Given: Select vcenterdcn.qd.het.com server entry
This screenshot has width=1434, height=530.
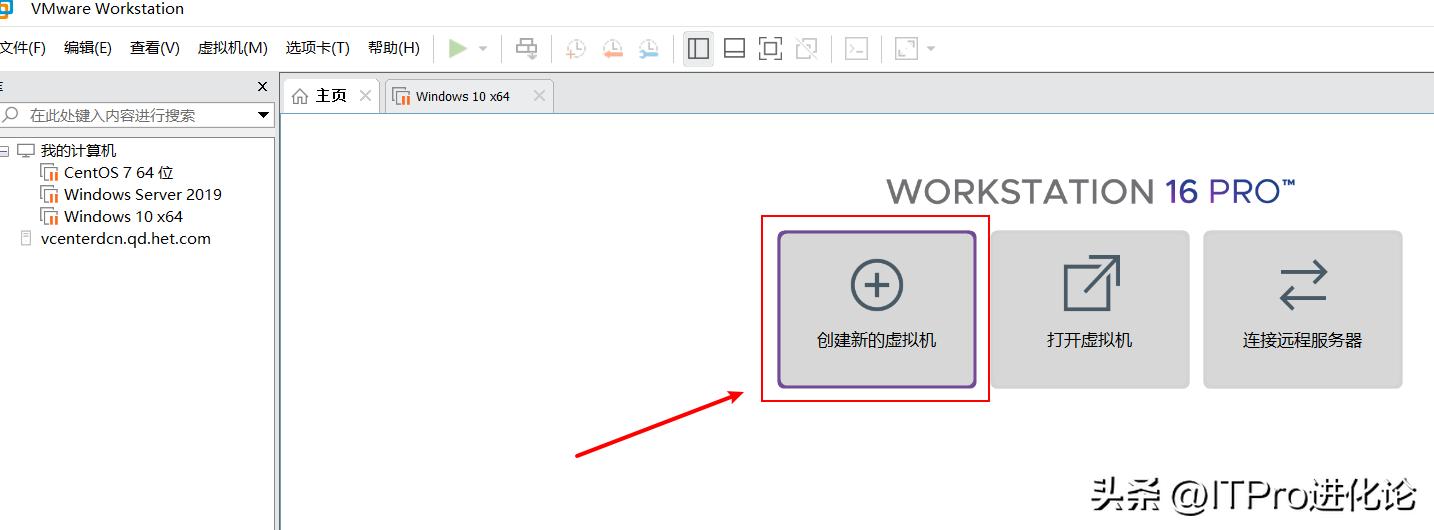Looking at the screenshot, I should (126, 239).
